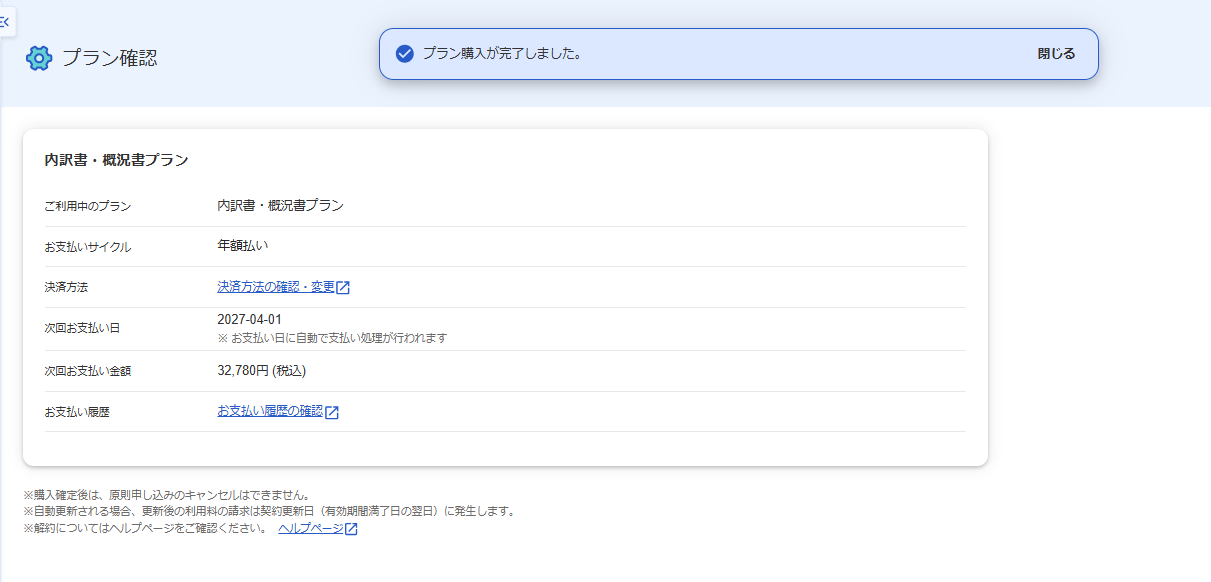Dismiss the notification with 閉じる

tap(1056, 54)
